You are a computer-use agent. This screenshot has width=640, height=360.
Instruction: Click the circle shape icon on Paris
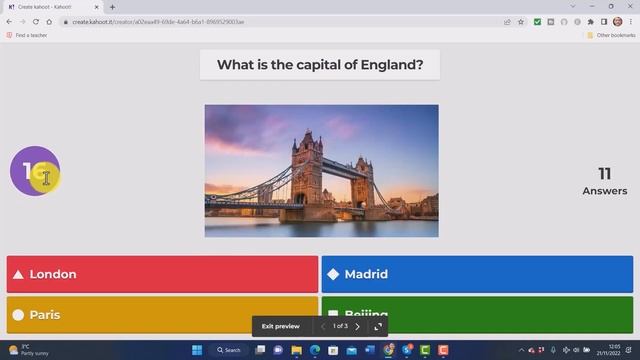pyautogui.click(x=18, y=315)
